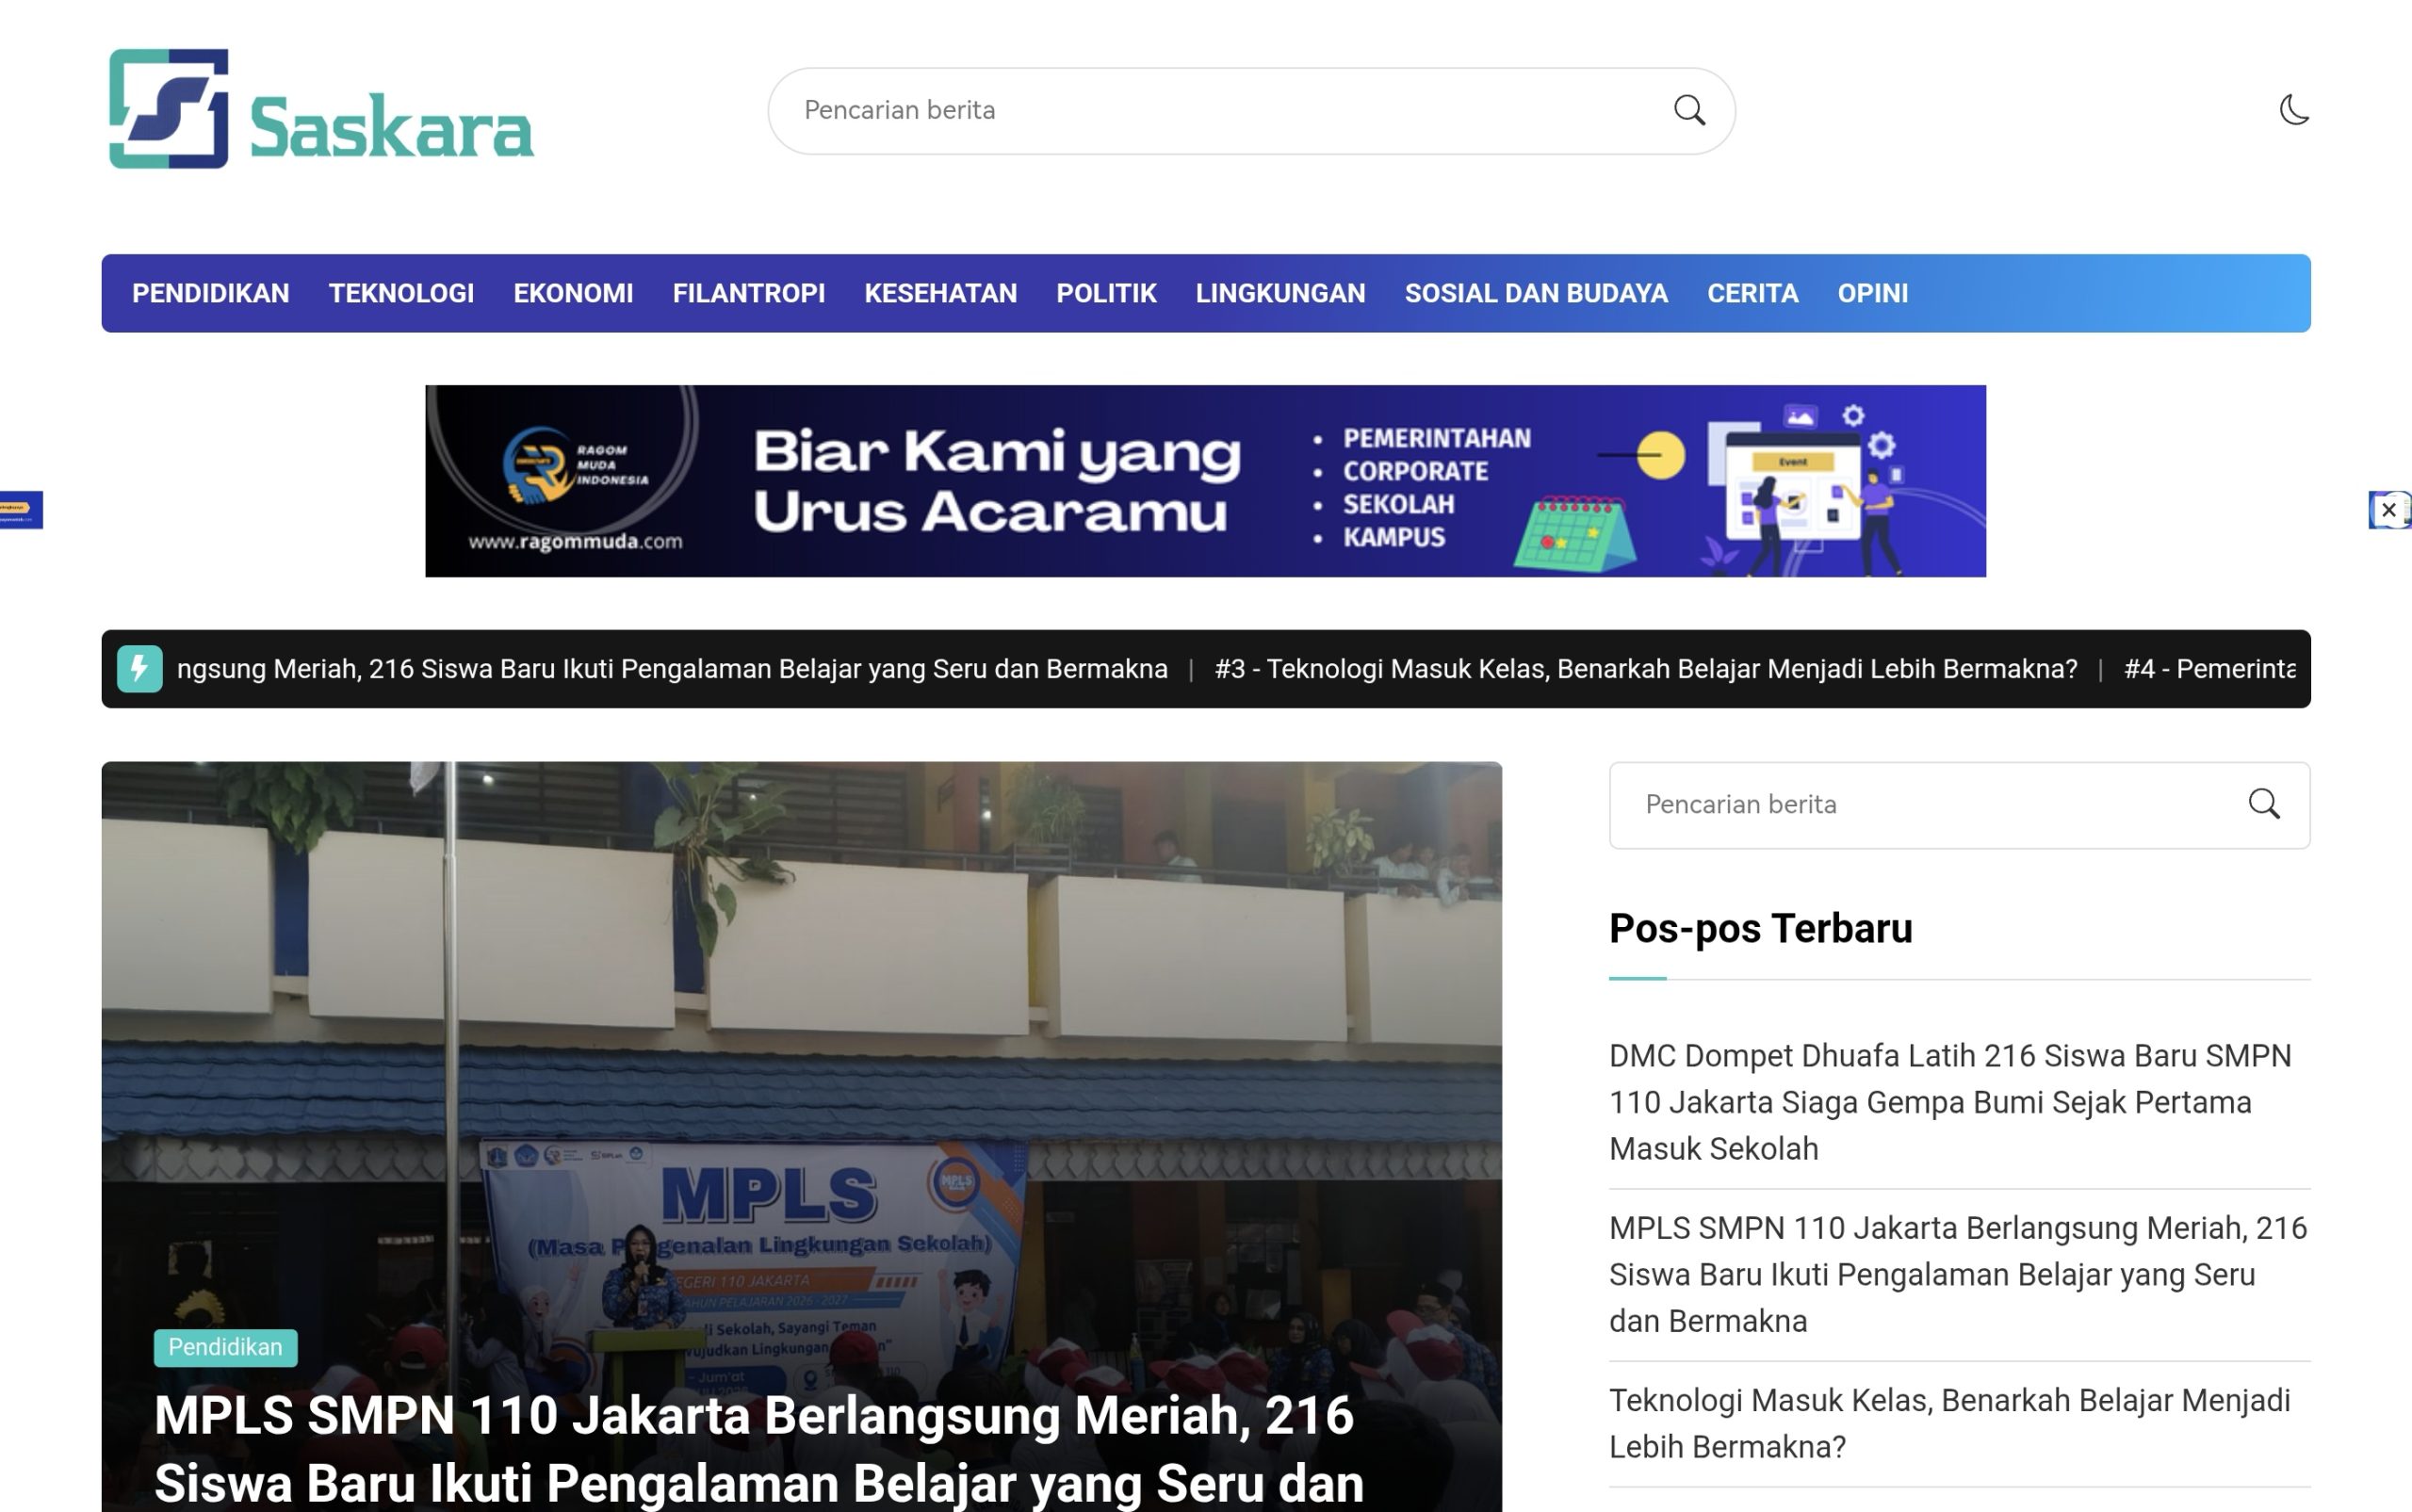
Task: Open the Ragom Muda Indonesia banner ad
Action: point(1205,481)
